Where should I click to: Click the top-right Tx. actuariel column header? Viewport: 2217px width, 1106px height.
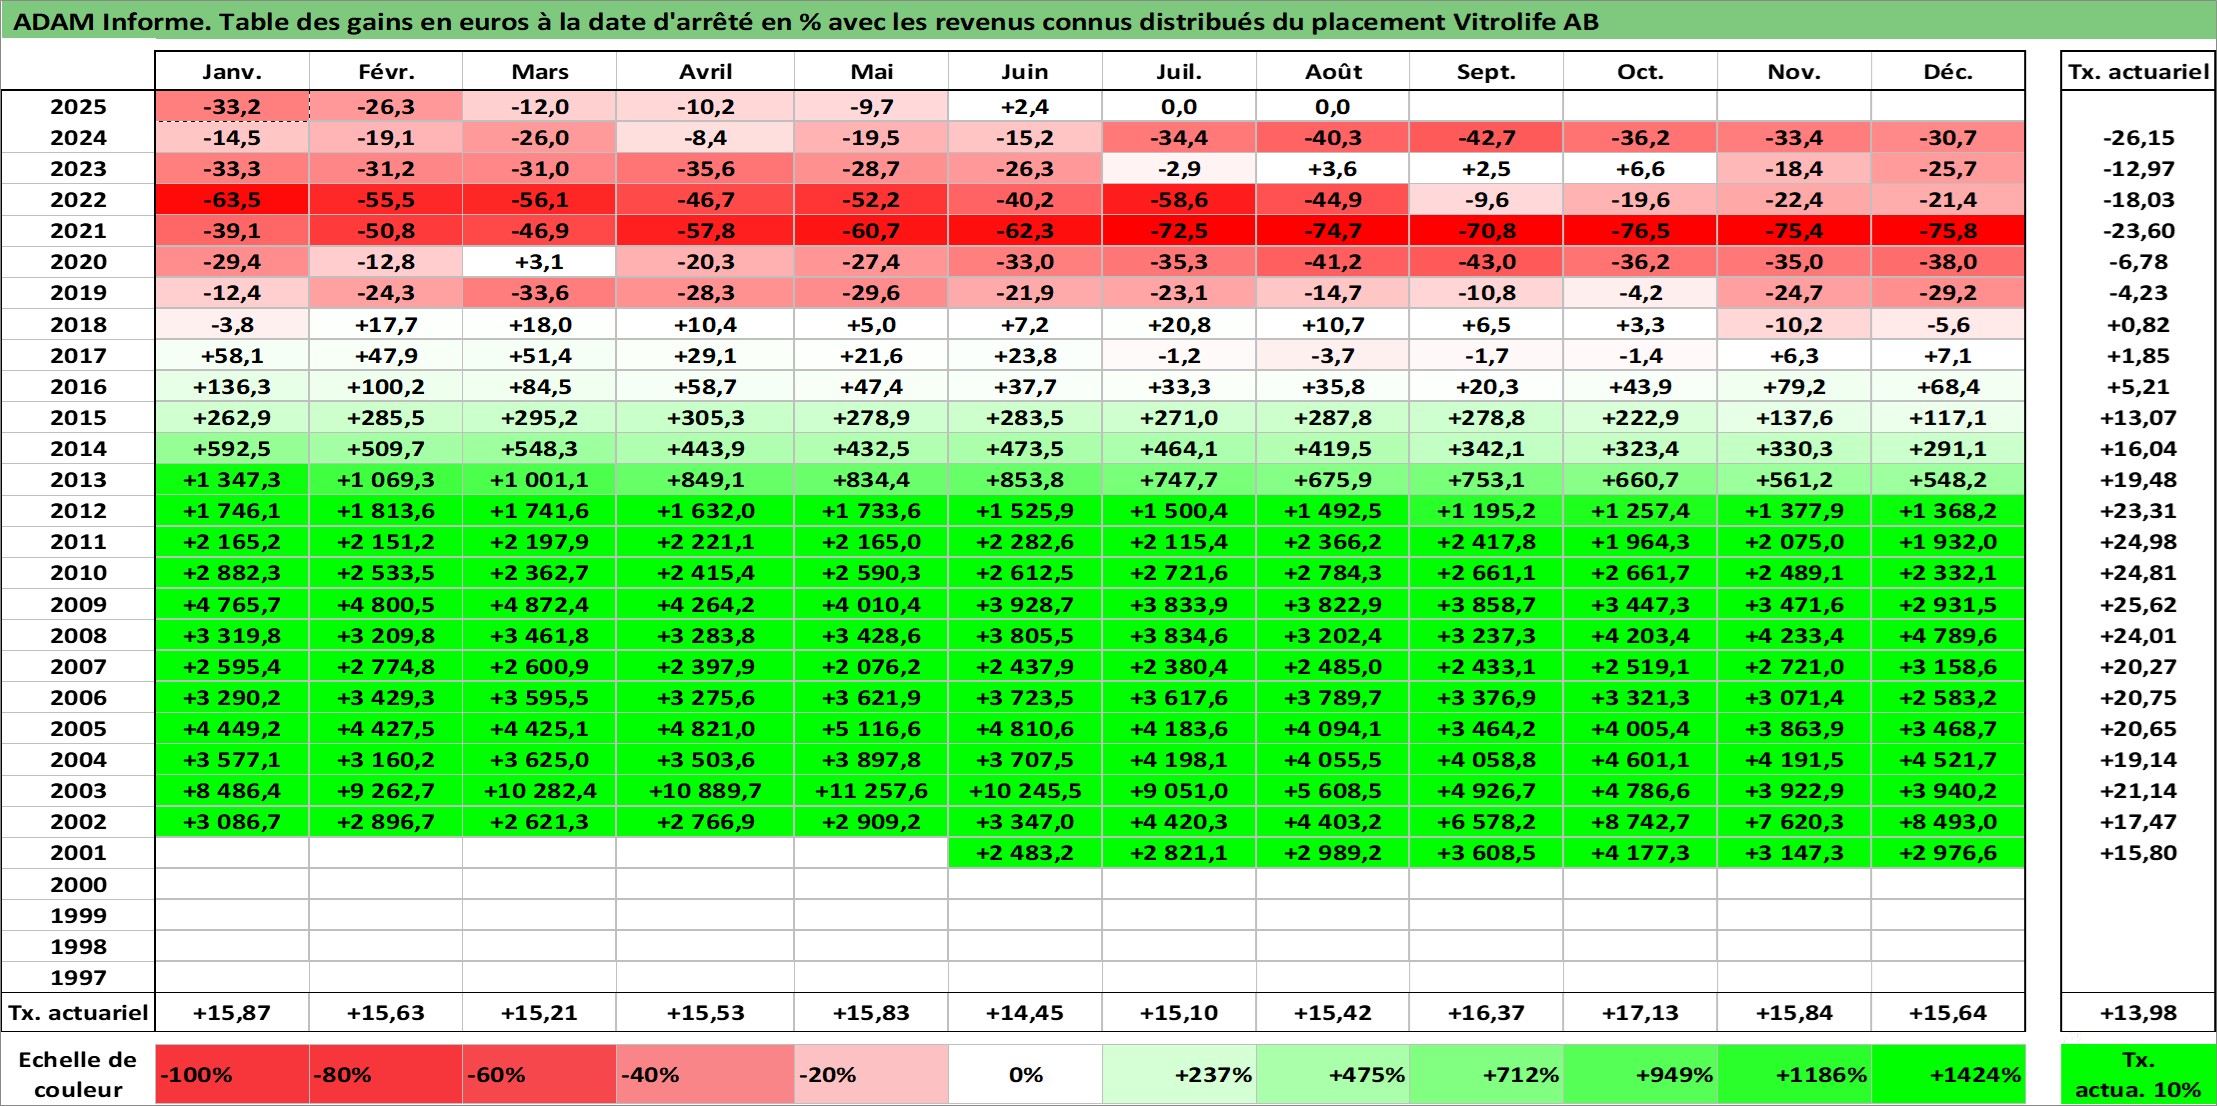(x=2138, y=71)
